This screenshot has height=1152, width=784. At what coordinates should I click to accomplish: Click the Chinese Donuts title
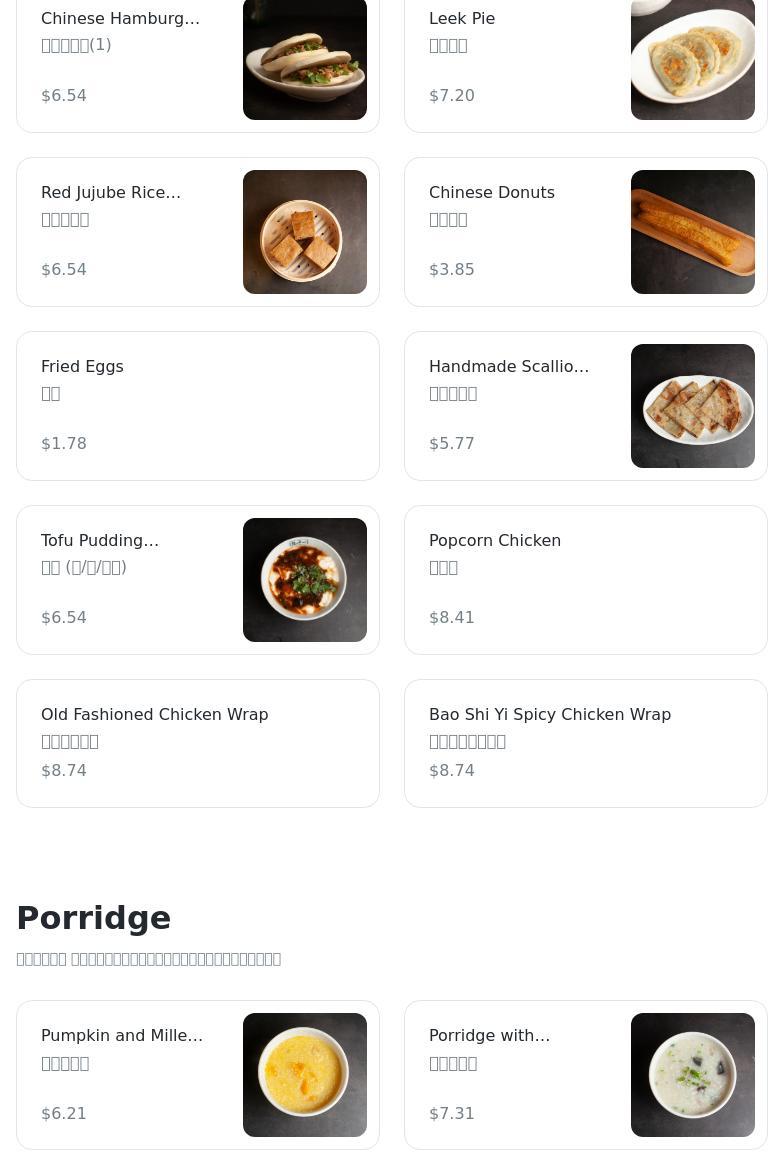[x=492, y=192]
